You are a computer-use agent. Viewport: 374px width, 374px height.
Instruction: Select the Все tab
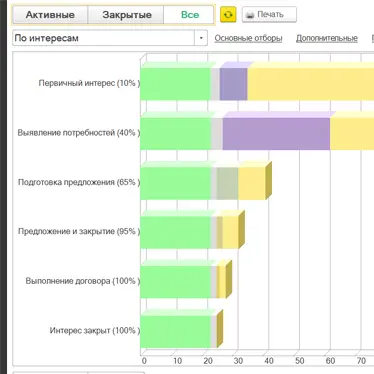(189, 15)
